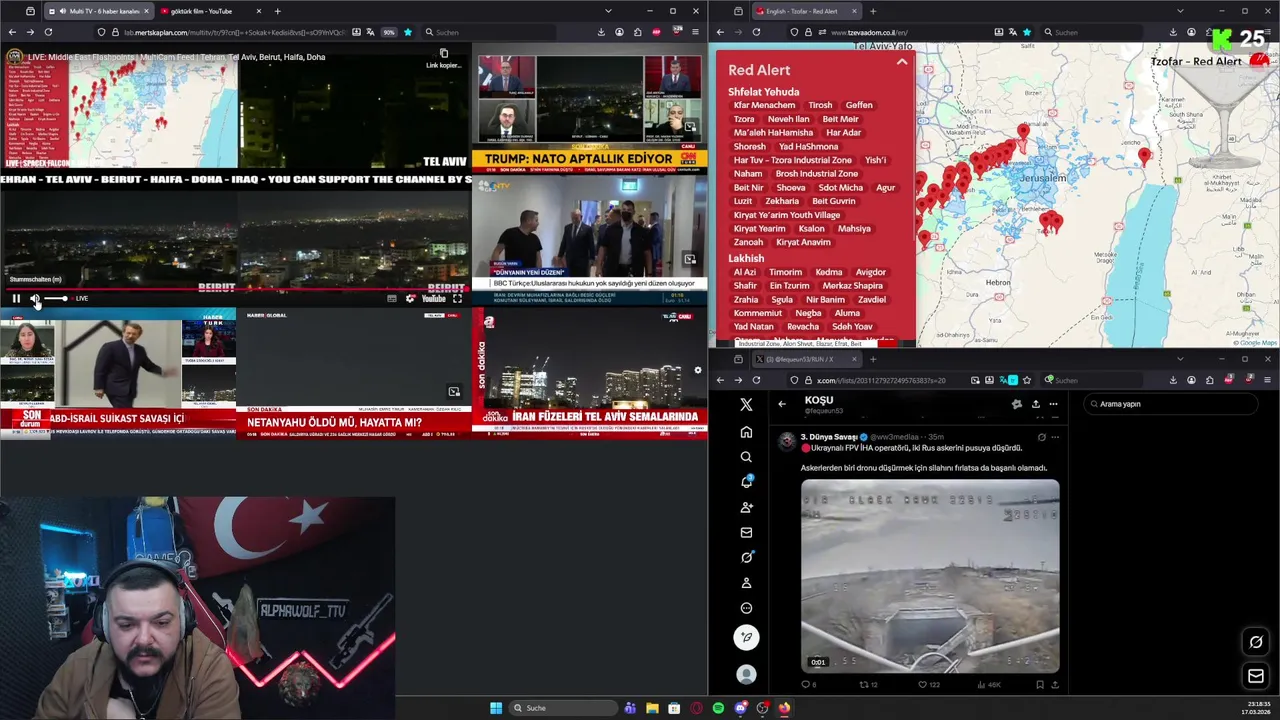This screenshot has height=720, width=1280.
Task: List all tabs dropdown in Tzofar window
Action: [1180, 11]
